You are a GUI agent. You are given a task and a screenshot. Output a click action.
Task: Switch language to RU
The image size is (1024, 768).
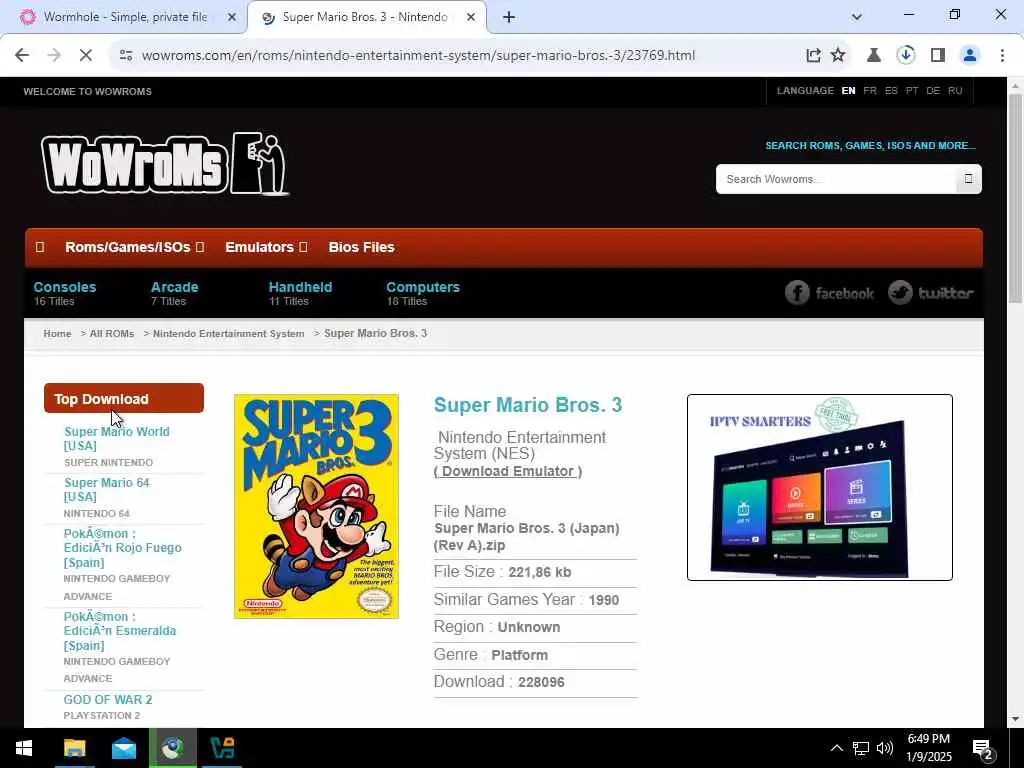(x=955, y=91)
